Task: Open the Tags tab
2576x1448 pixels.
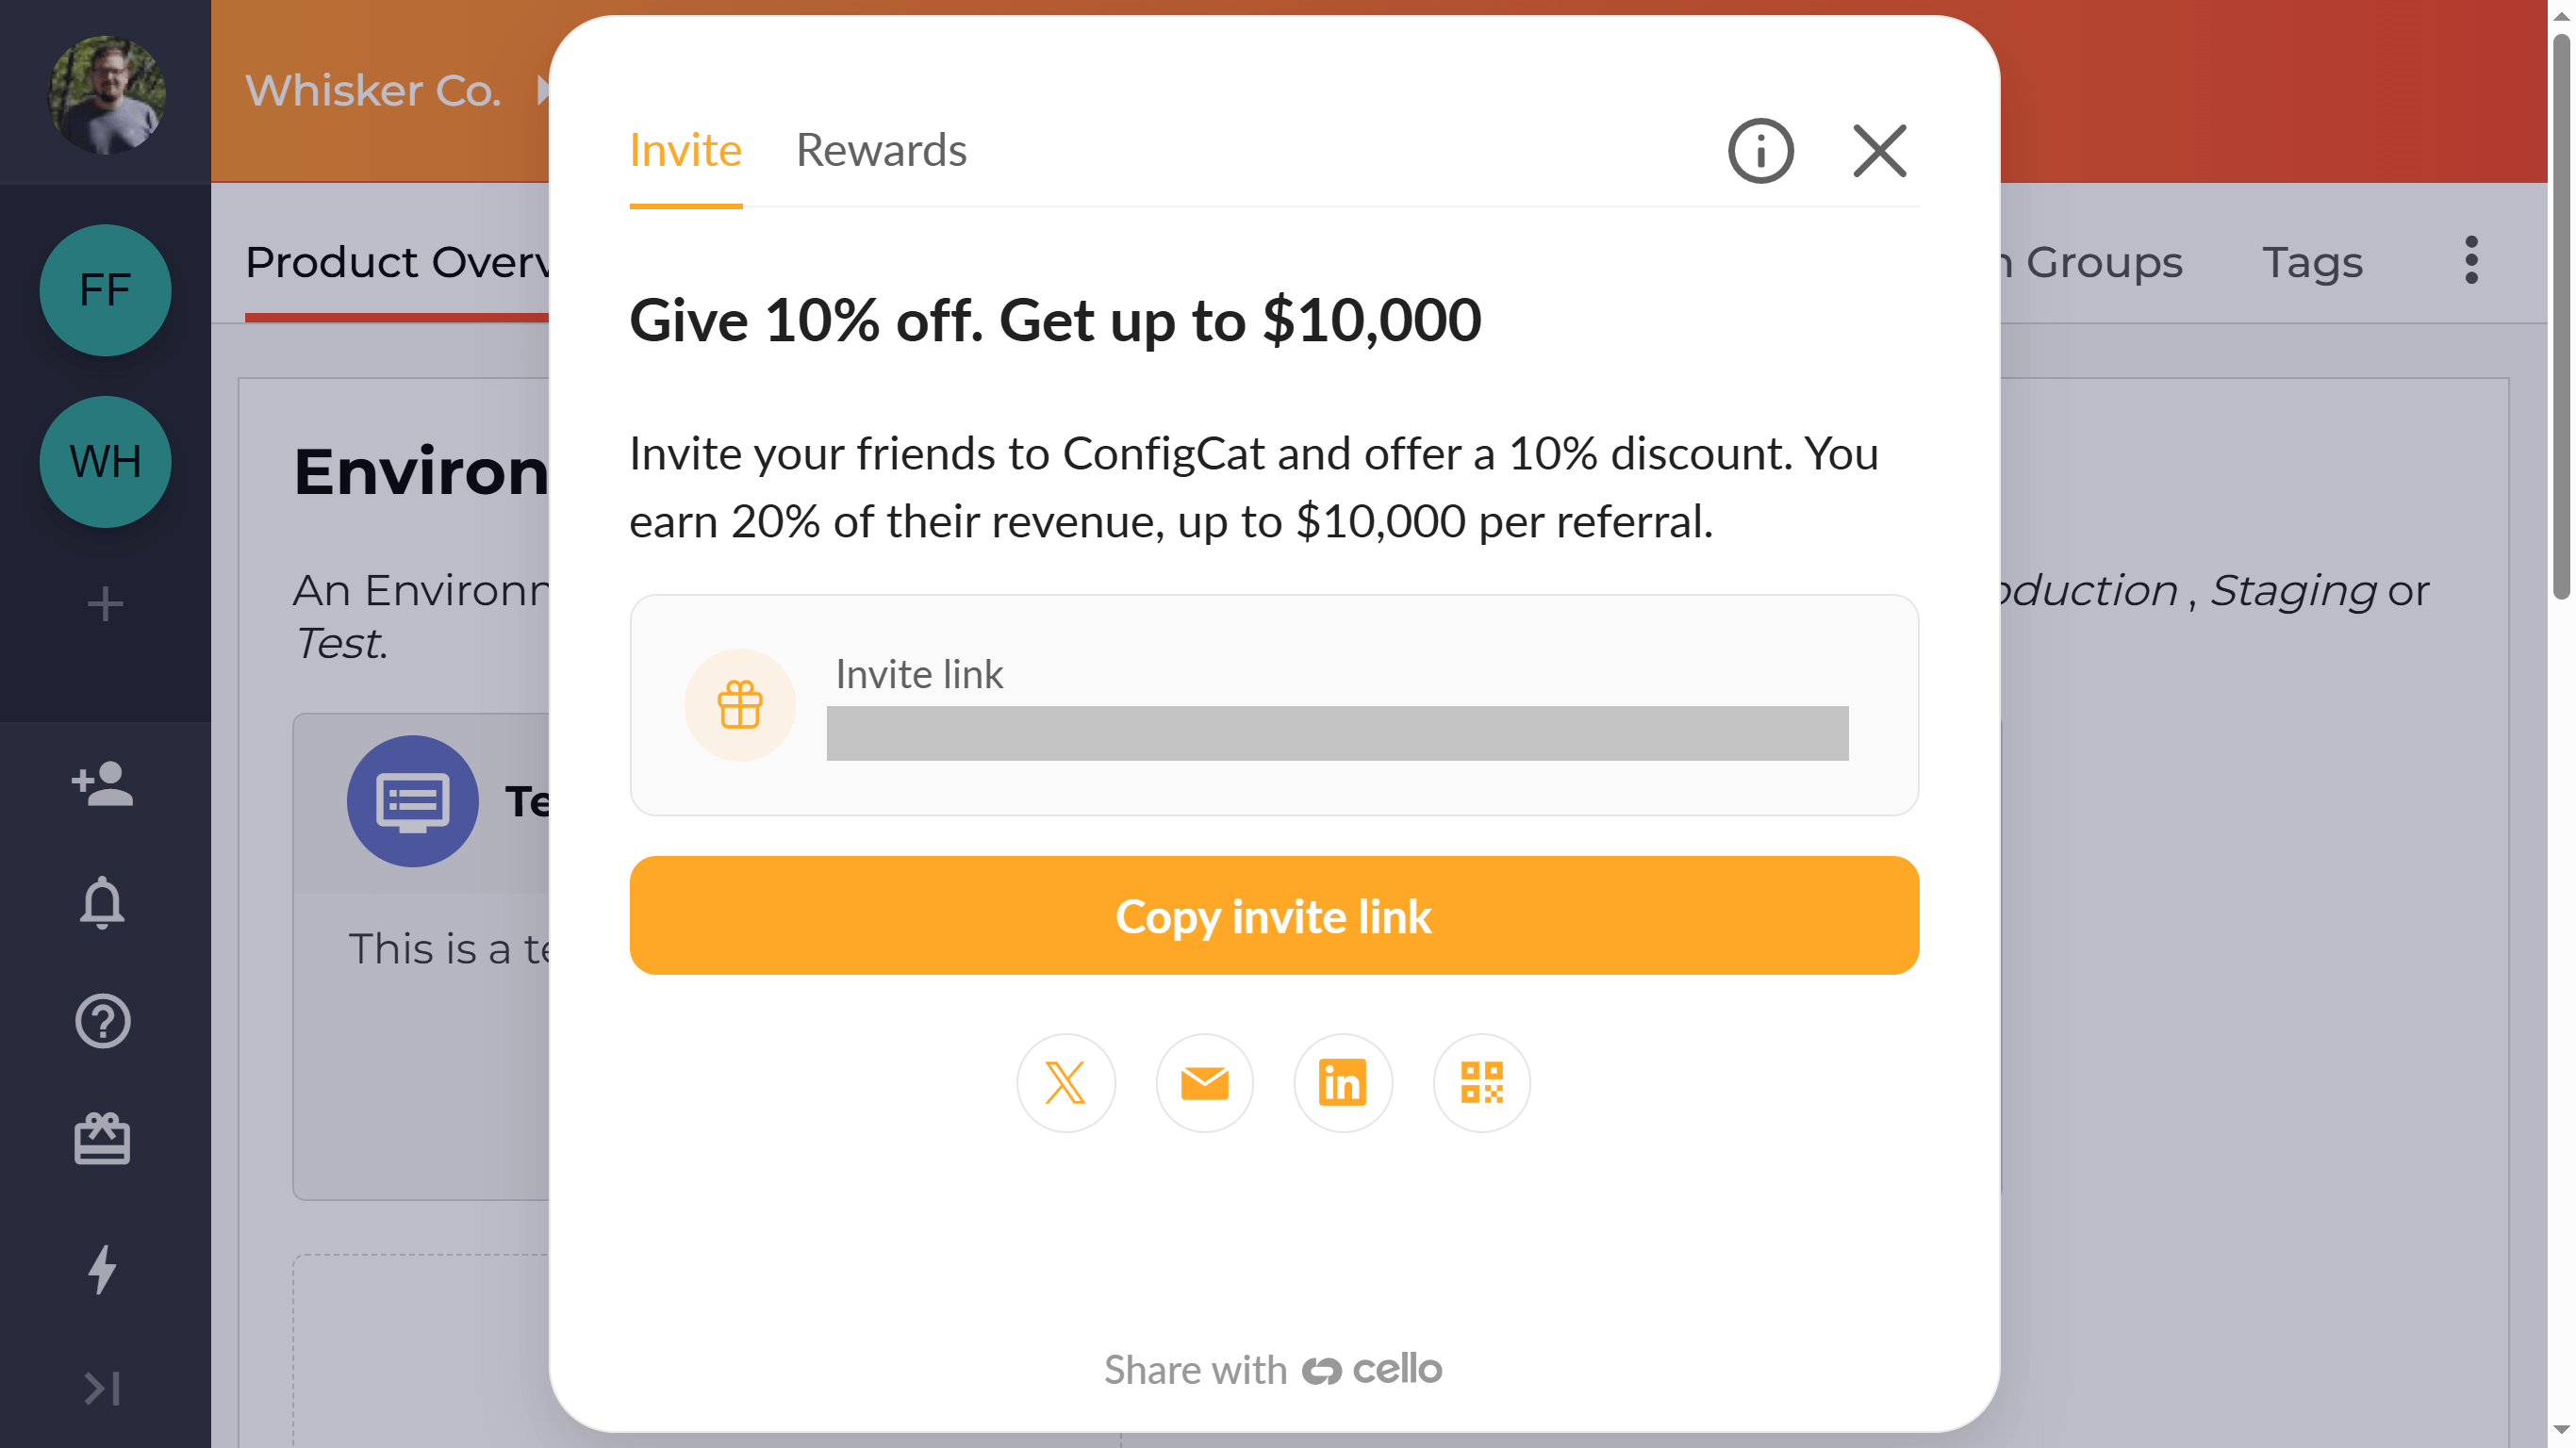Action: click(x=2312, y=262)
